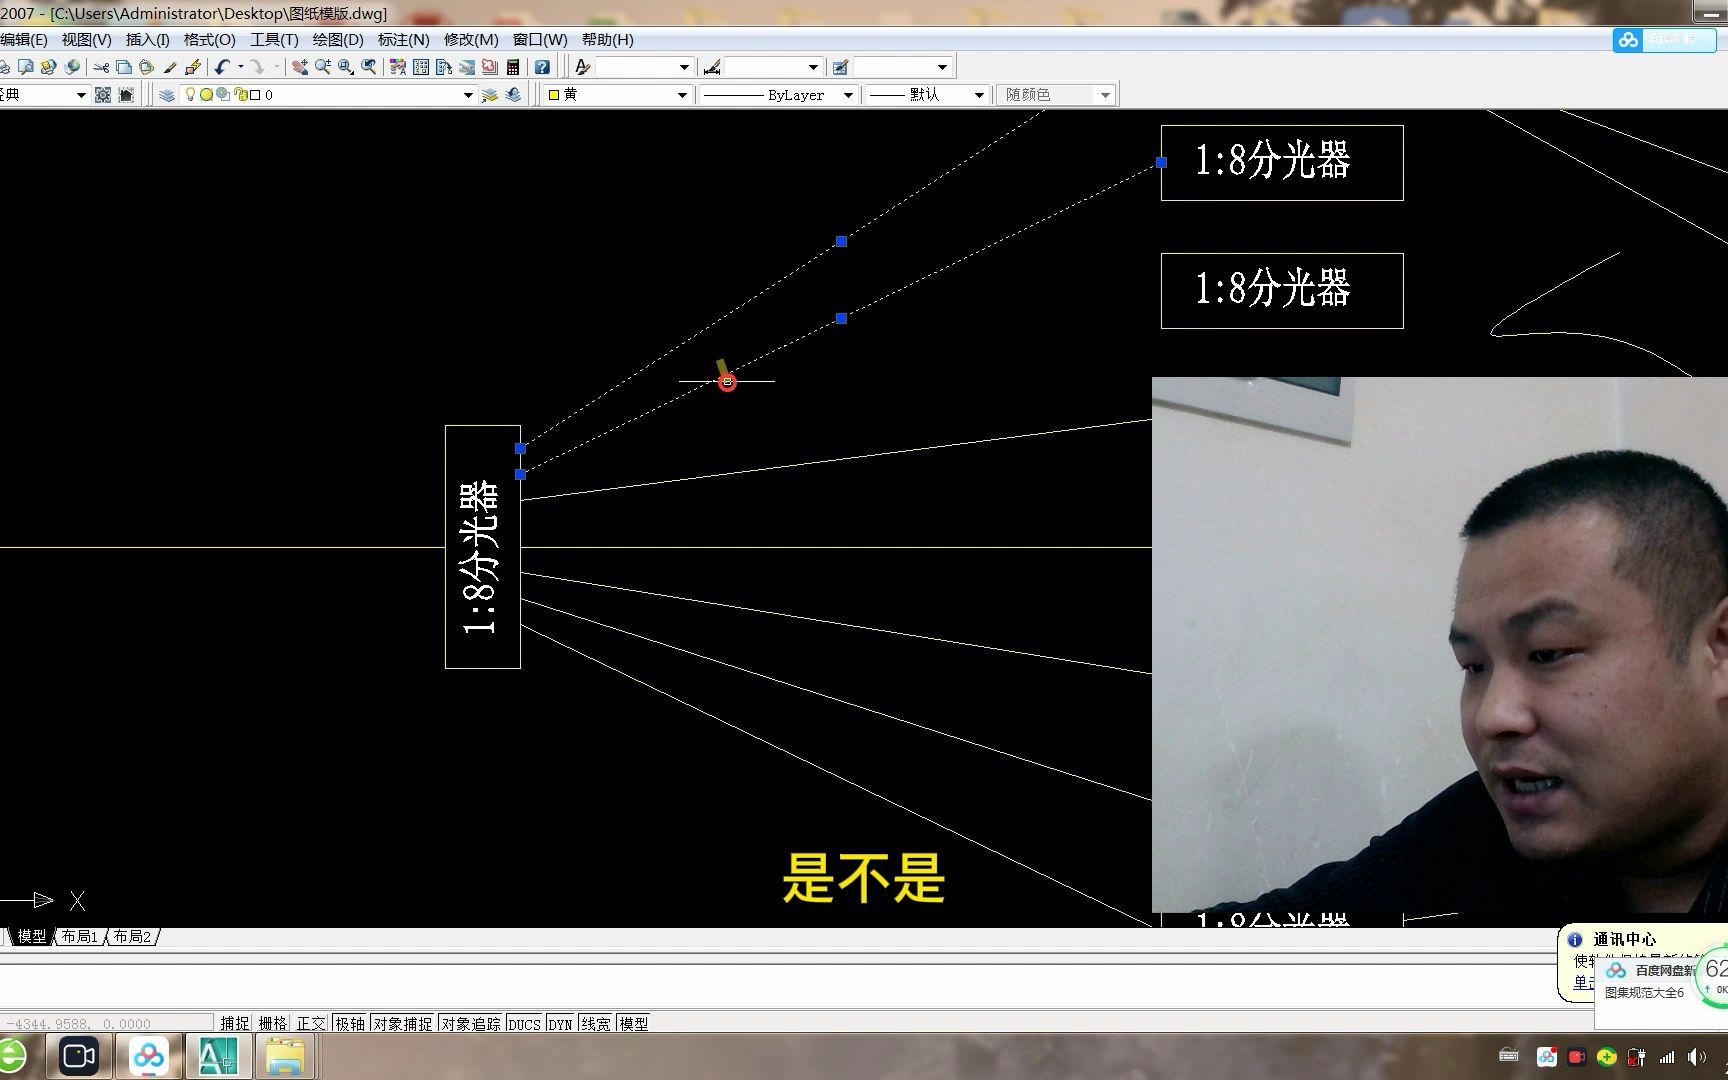Screen dimensions: 1728x1080
Task: Open the 插入(I) menu
Action: [x=148, y=40]
